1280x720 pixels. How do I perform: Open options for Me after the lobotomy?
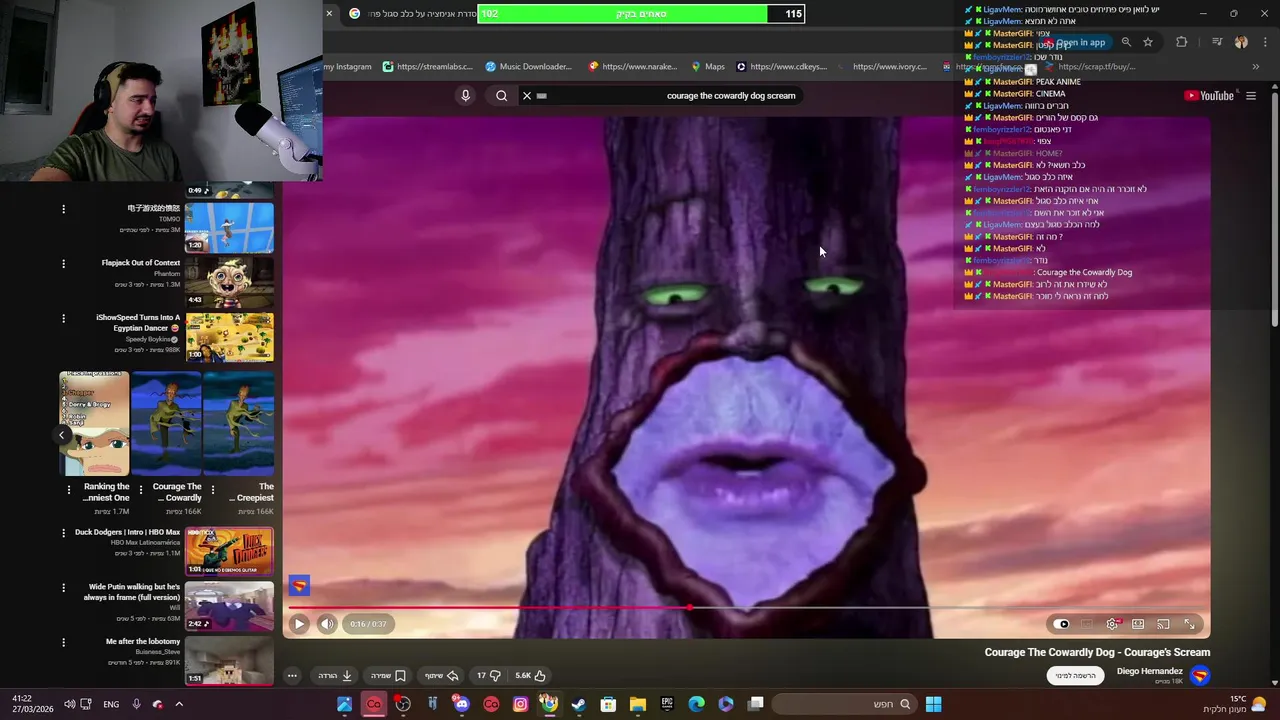63,643
